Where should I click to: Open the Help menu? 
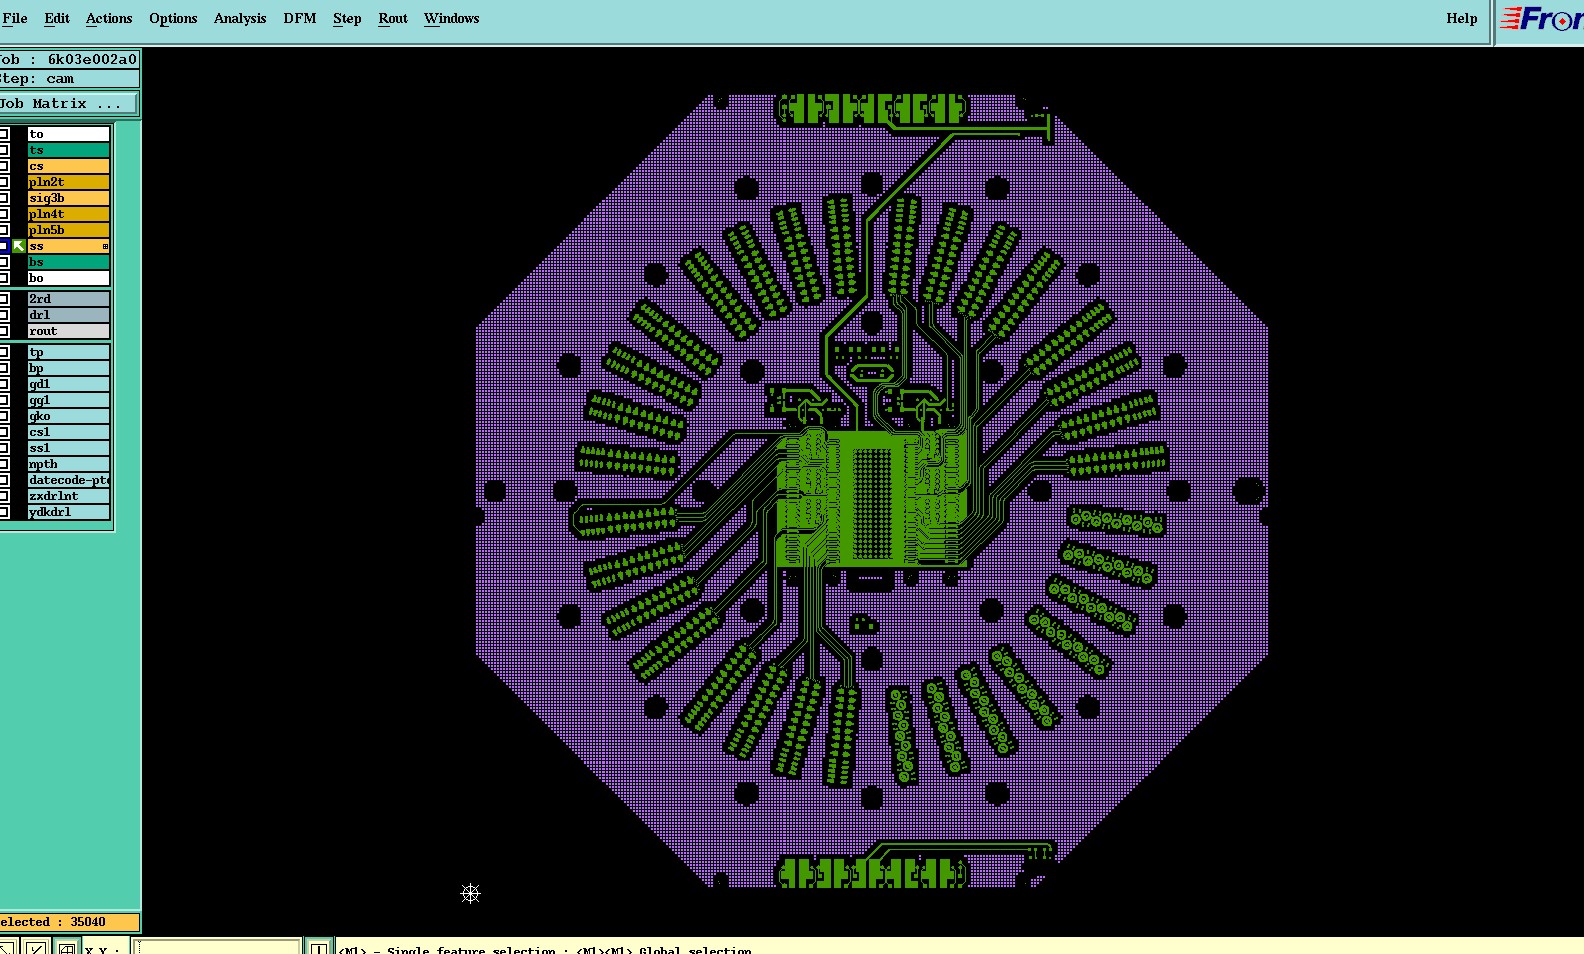[1461, 18]
